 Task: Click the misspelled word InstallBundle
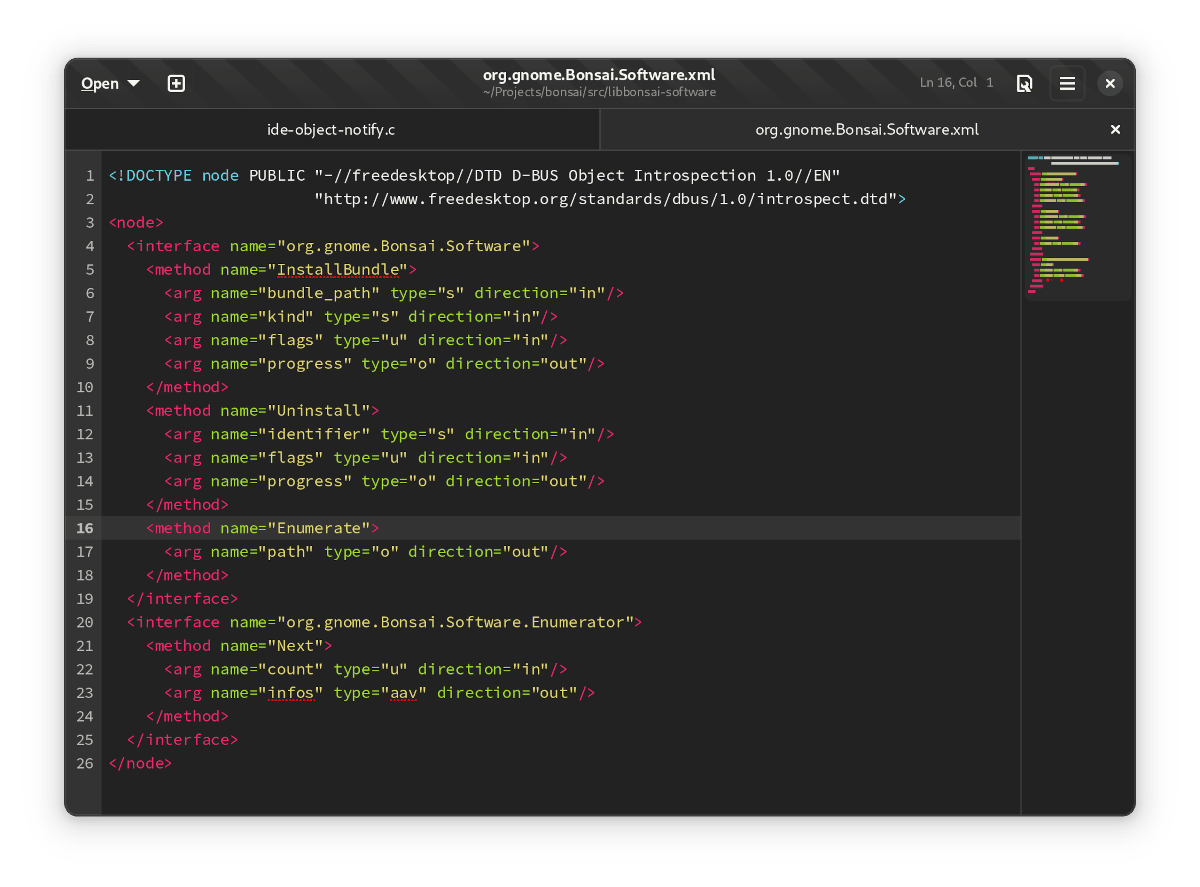pyautogui.click(x=341, y=270)
